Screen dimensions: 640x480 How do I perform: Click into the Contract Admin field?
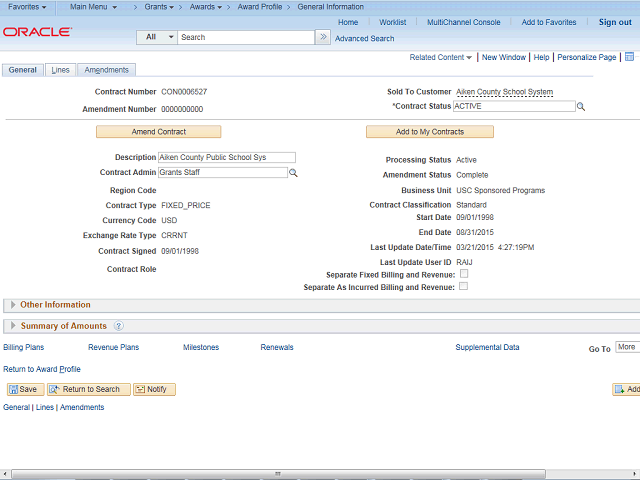(223, 172)
